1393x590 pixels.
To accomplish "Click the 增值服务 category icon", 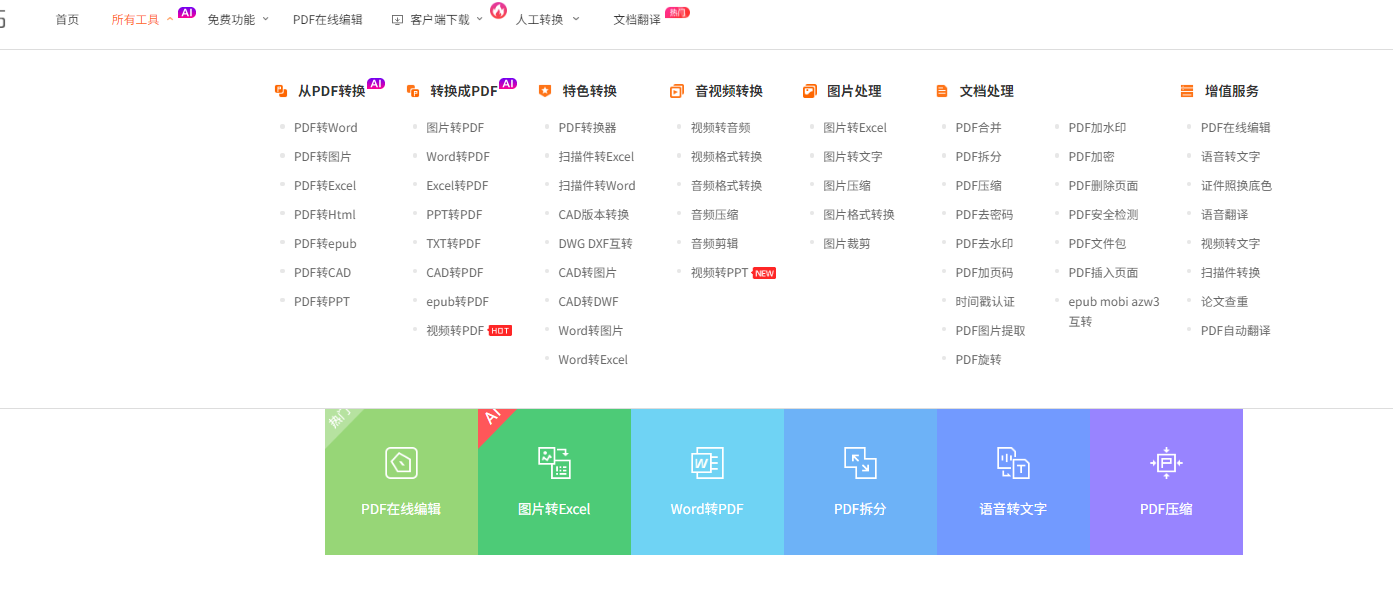I will click(x=1187, y=91).
